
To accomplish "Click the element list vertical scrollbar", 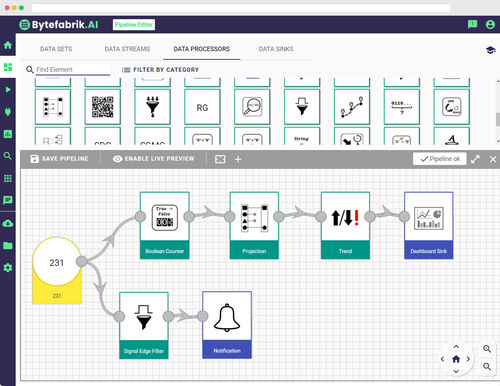I will (498, 119).
